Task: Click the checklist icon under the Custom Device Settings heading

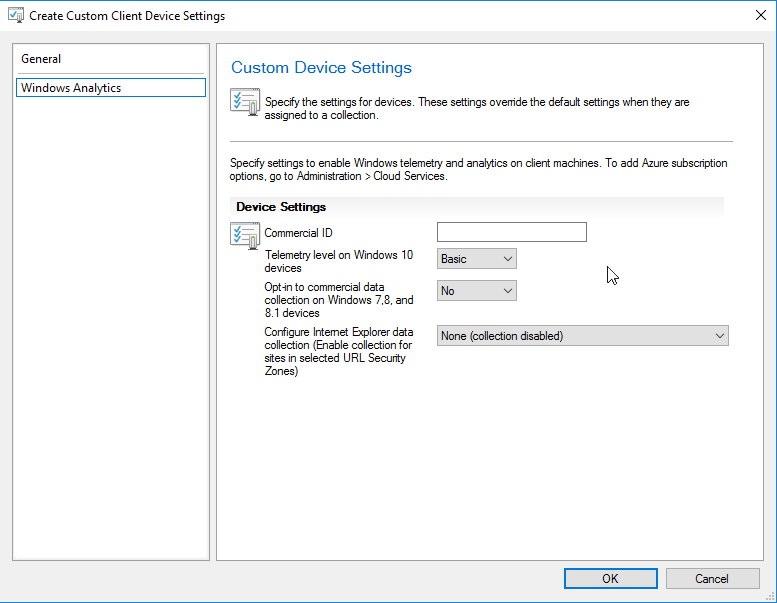Action: pyautogui.click(x=245, y=102)
